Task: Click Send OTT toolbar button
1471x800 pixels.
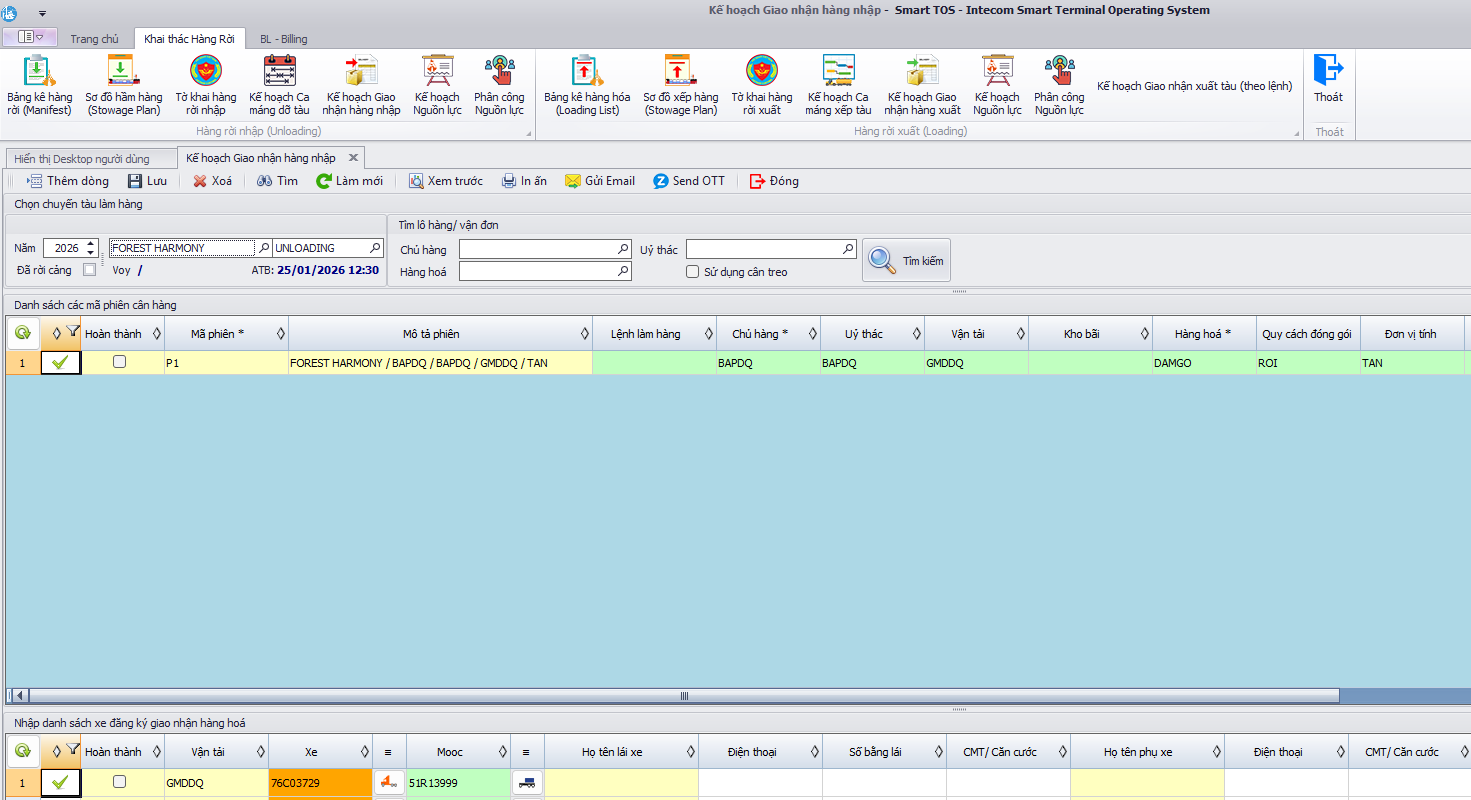Action: click(x=689, y=181)
